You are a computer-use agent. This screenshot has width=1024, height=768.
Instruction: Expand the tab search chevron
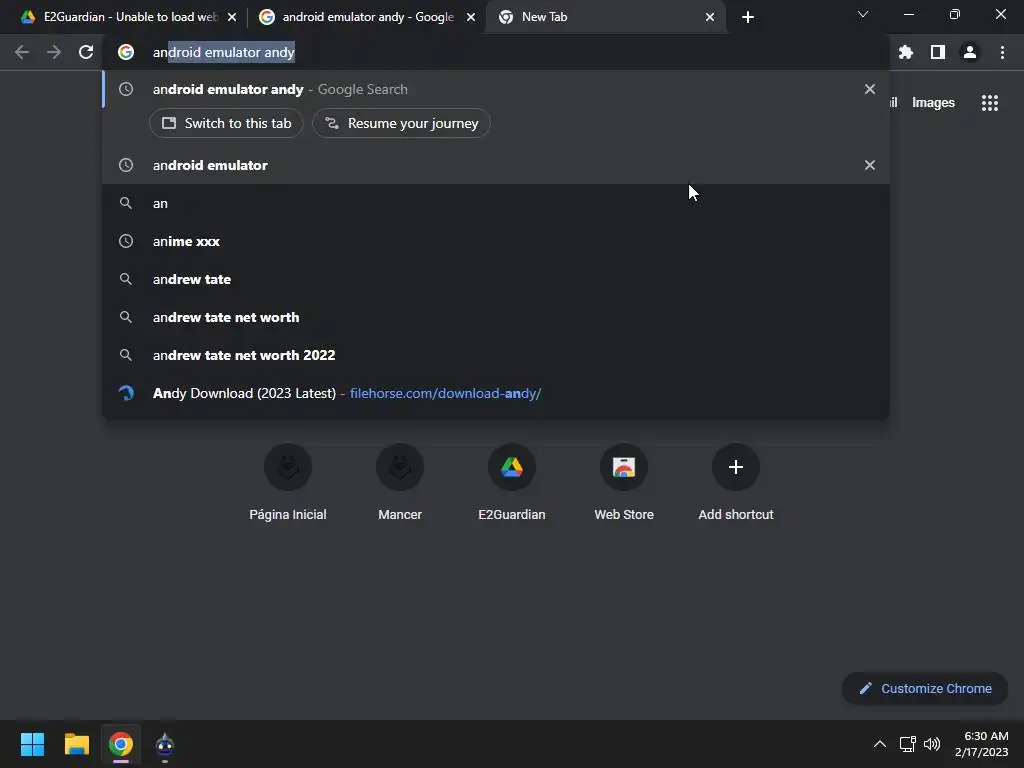[x=863, y=14]
